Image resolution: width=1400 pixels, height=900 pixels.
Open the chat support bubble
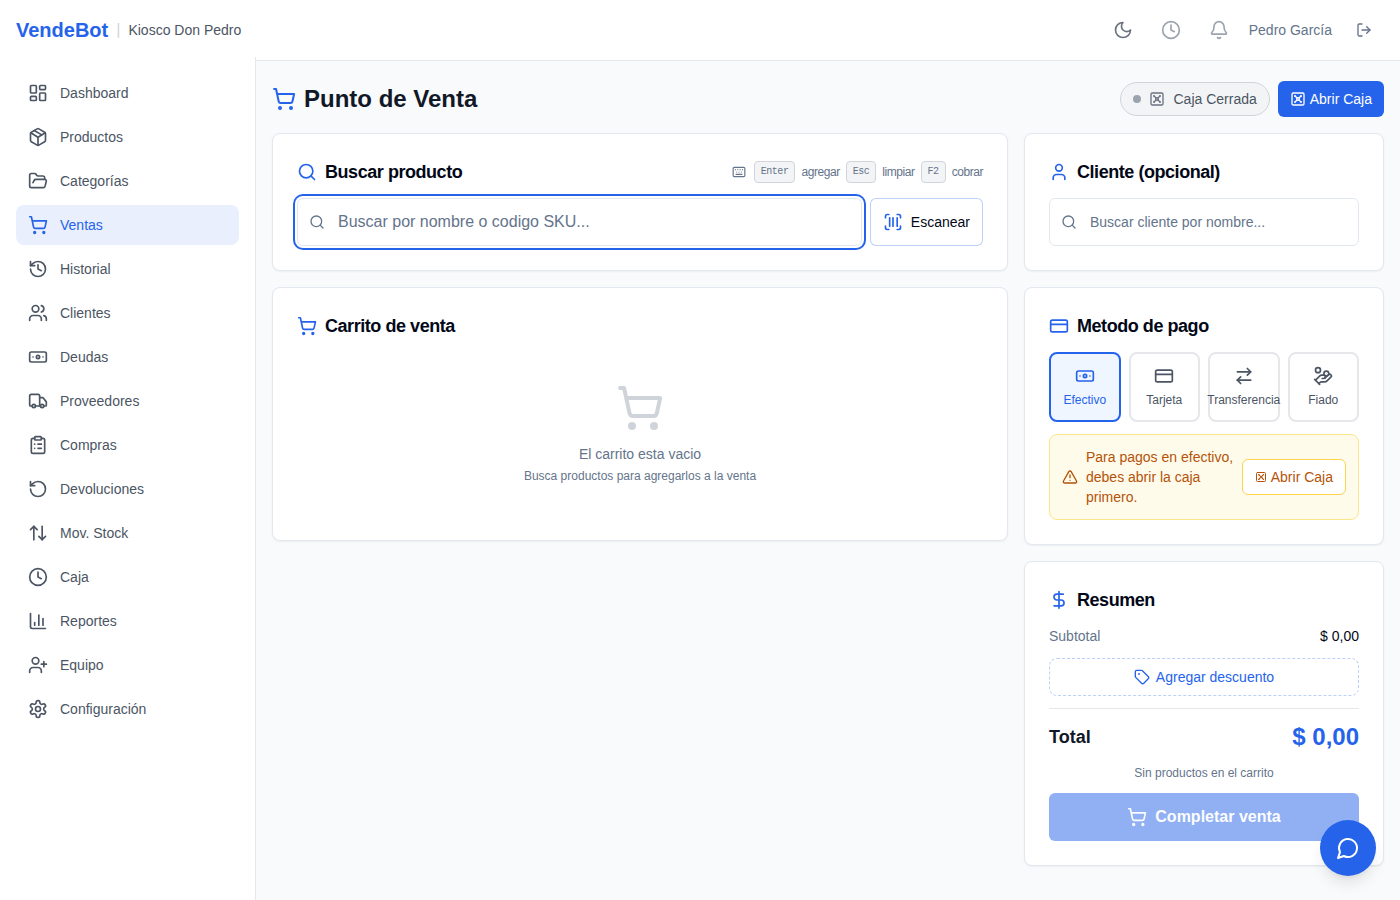pyautogui.click(x=1348, y=848)
